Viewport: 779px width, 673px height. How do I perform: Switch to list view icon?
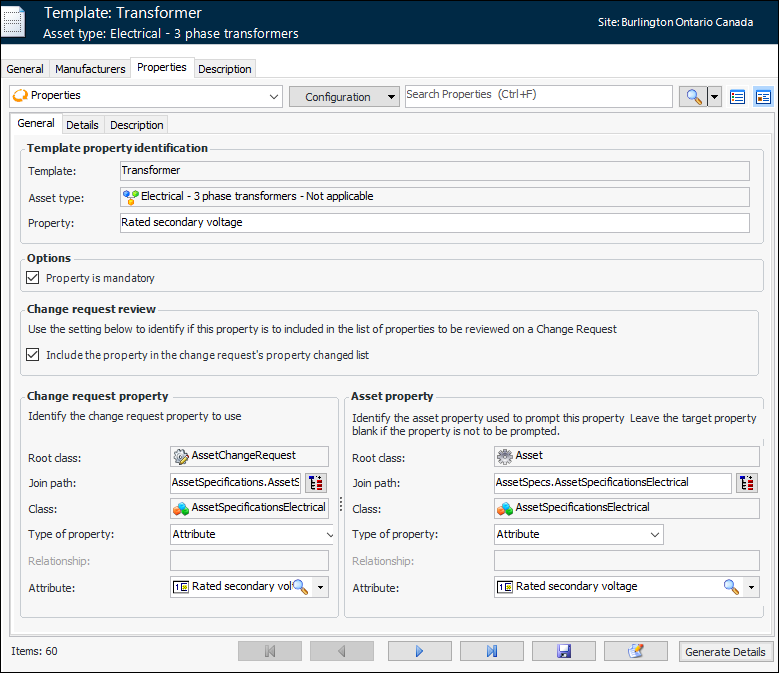tap(738, 97)
